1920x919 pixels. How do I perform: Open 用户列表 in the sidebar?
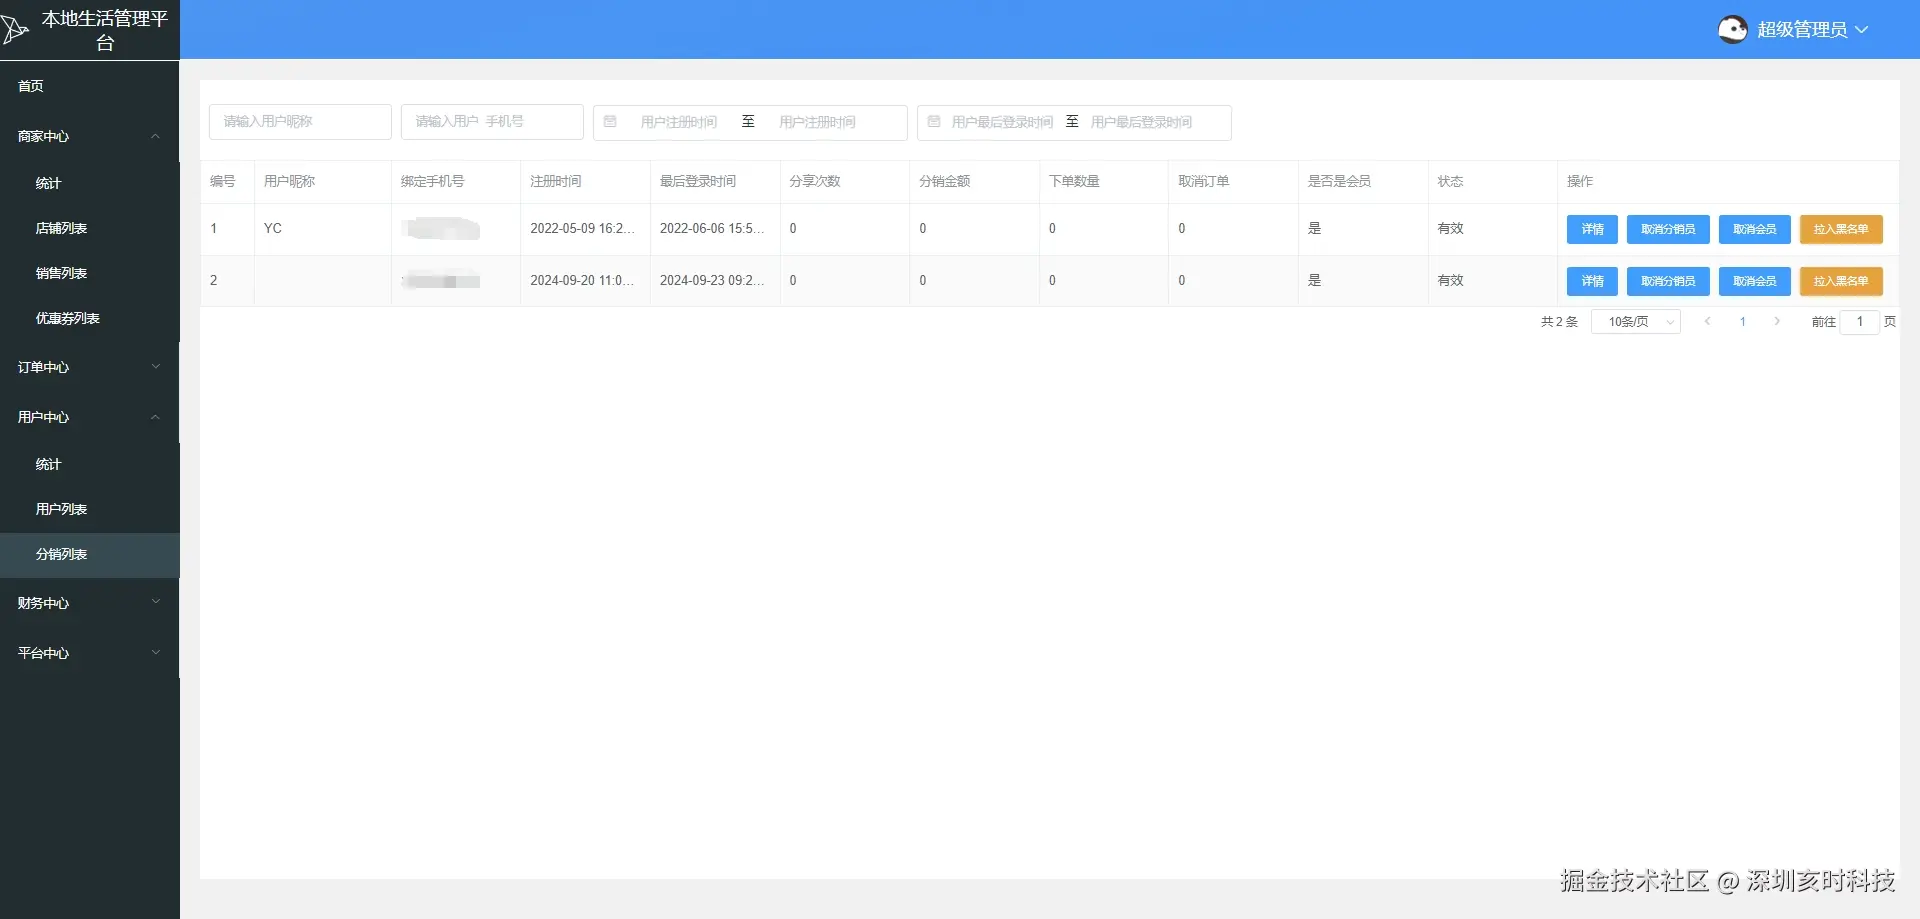tap(89, 509)
